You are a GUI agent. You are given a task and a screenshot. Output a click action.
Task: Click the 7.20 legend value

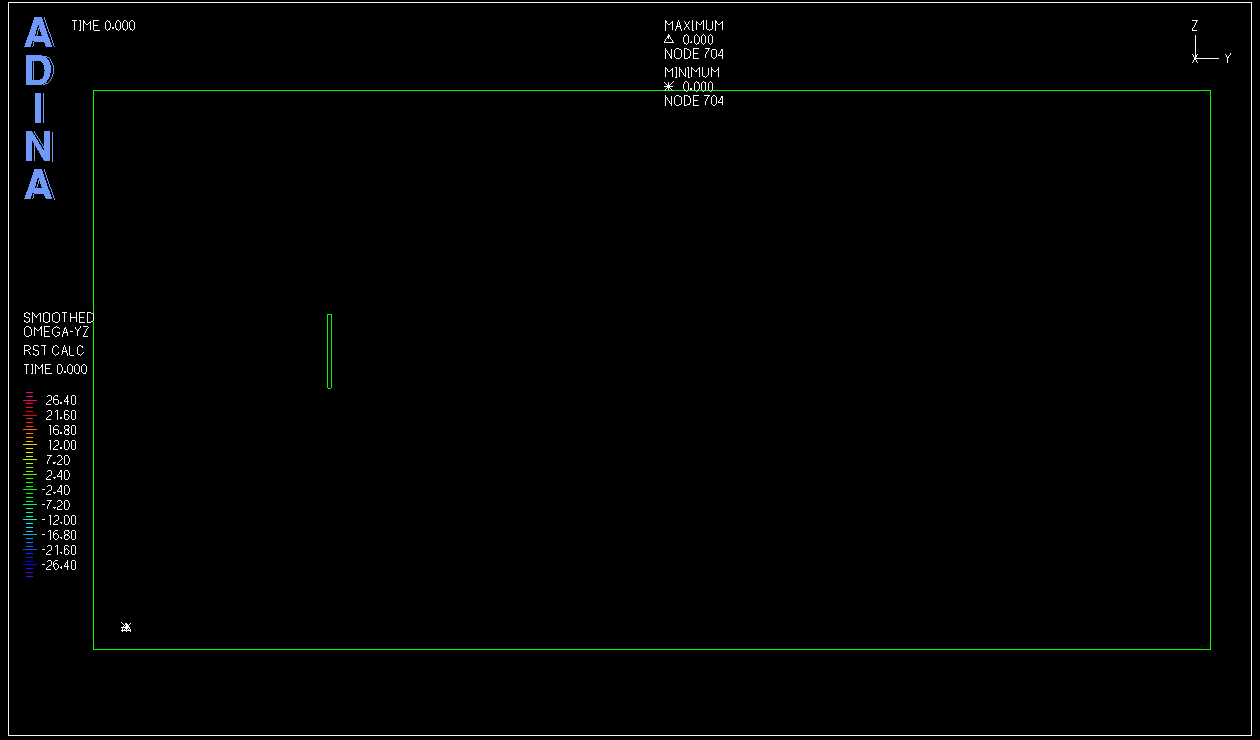tap(58, 460)
